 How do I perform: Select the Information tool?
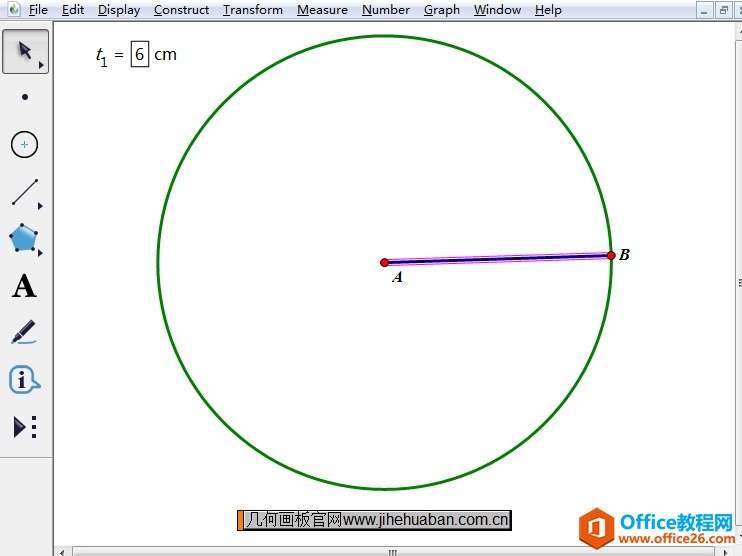pyautogui.click(x=24, y=379)
